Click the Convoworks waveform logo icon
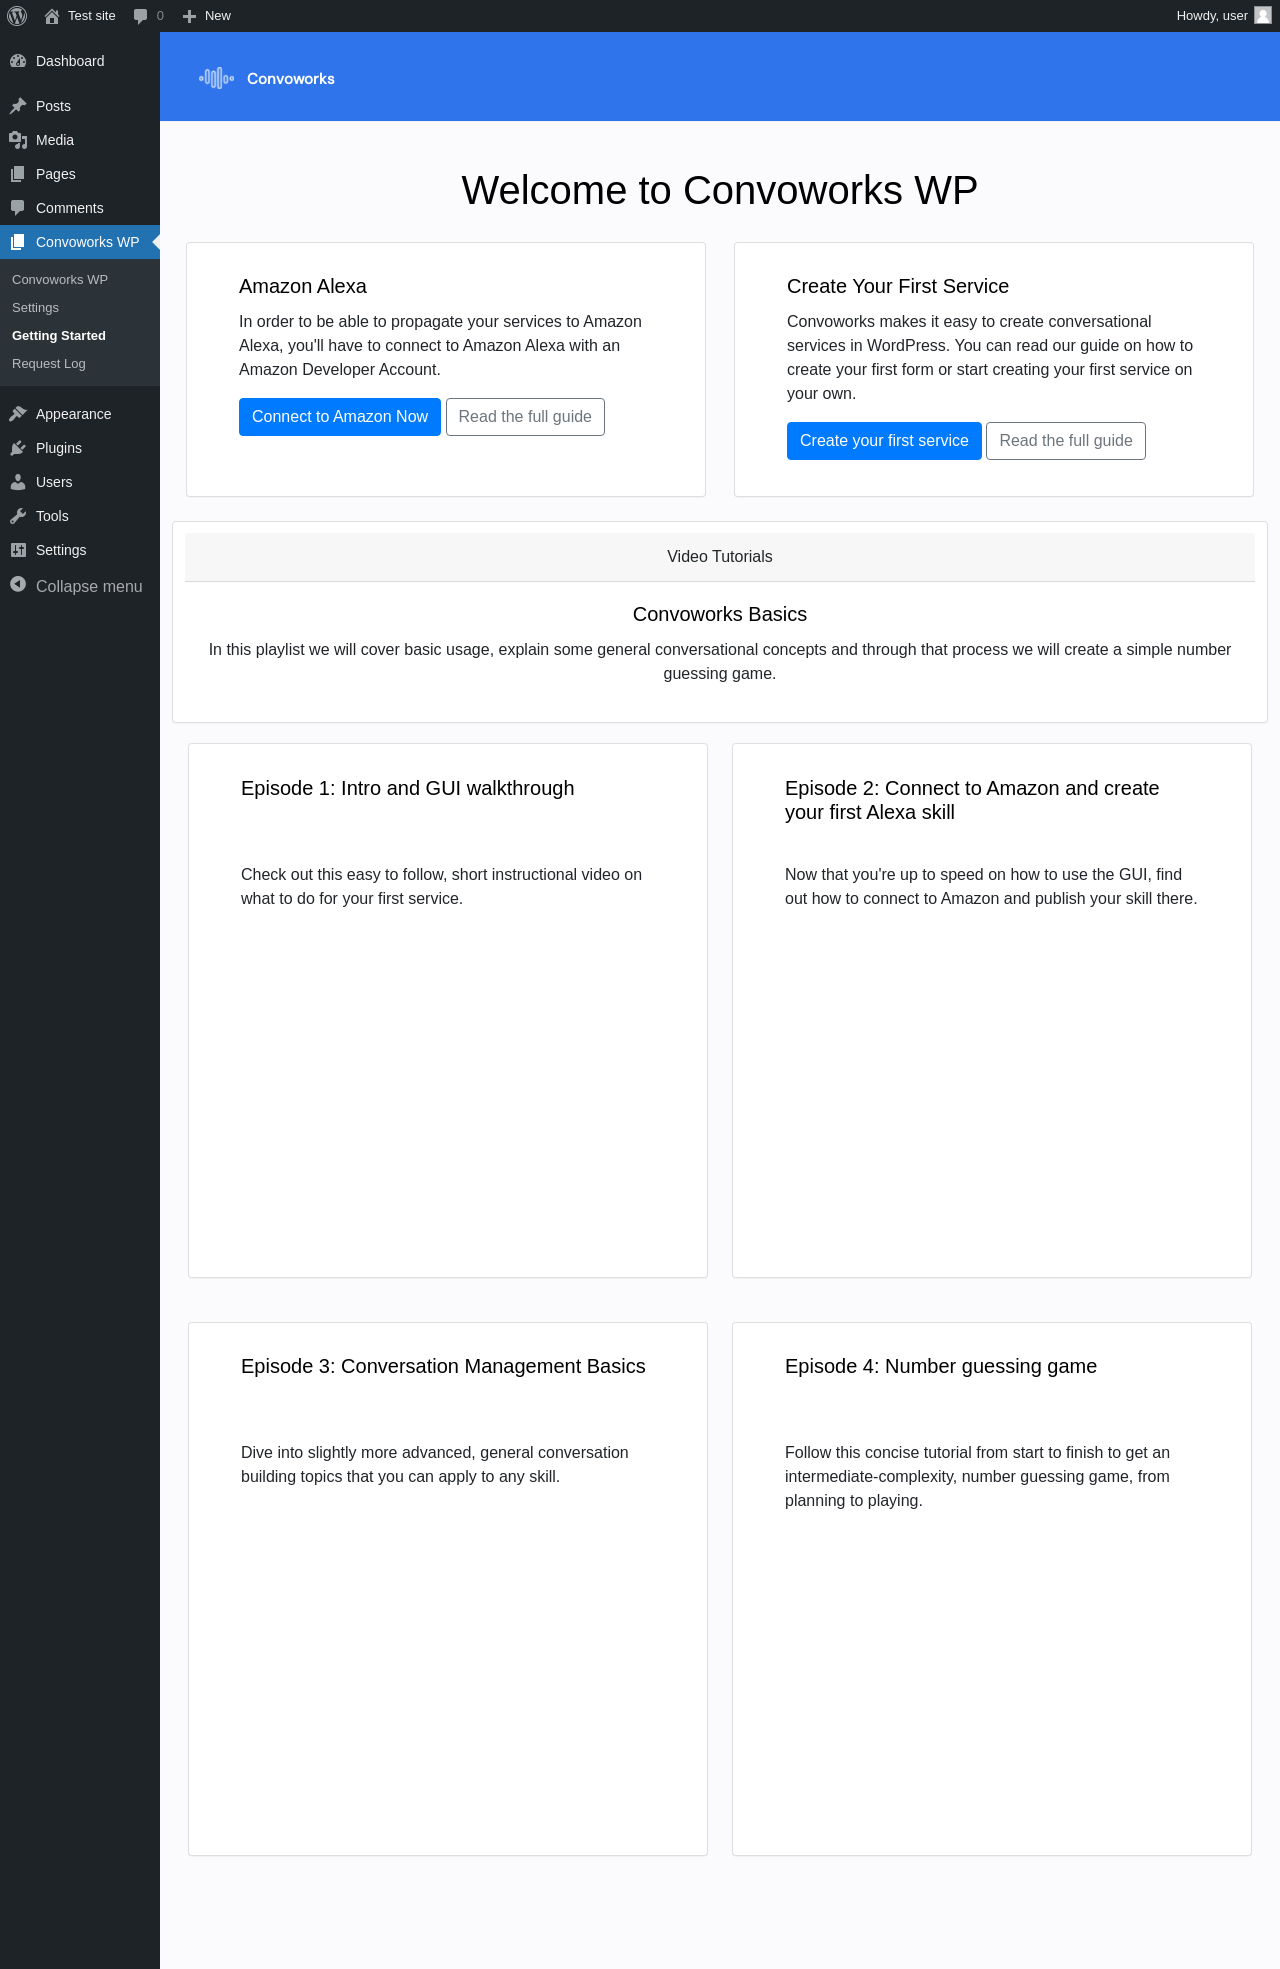The height and width of the screenshot is (1969, 1280). (216, 78)
